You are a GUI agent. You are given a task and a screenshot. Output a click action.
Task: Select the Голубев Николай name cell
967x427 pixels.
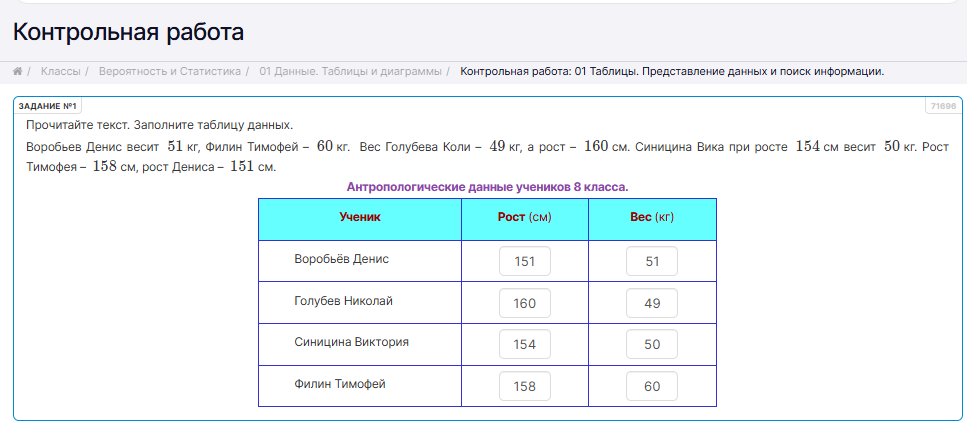click(x=360, y=302)
